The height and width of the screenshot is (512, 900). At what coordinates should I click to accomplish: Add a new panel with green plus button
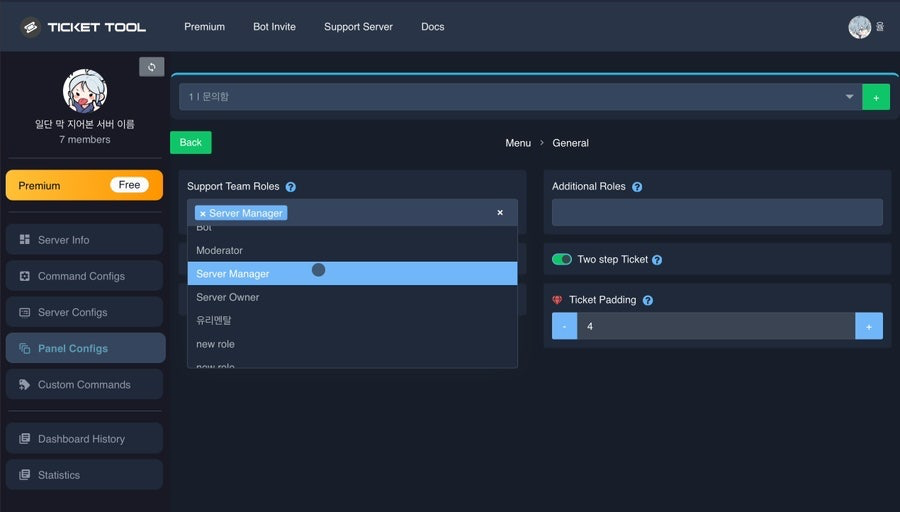click(x=876, y=97)
